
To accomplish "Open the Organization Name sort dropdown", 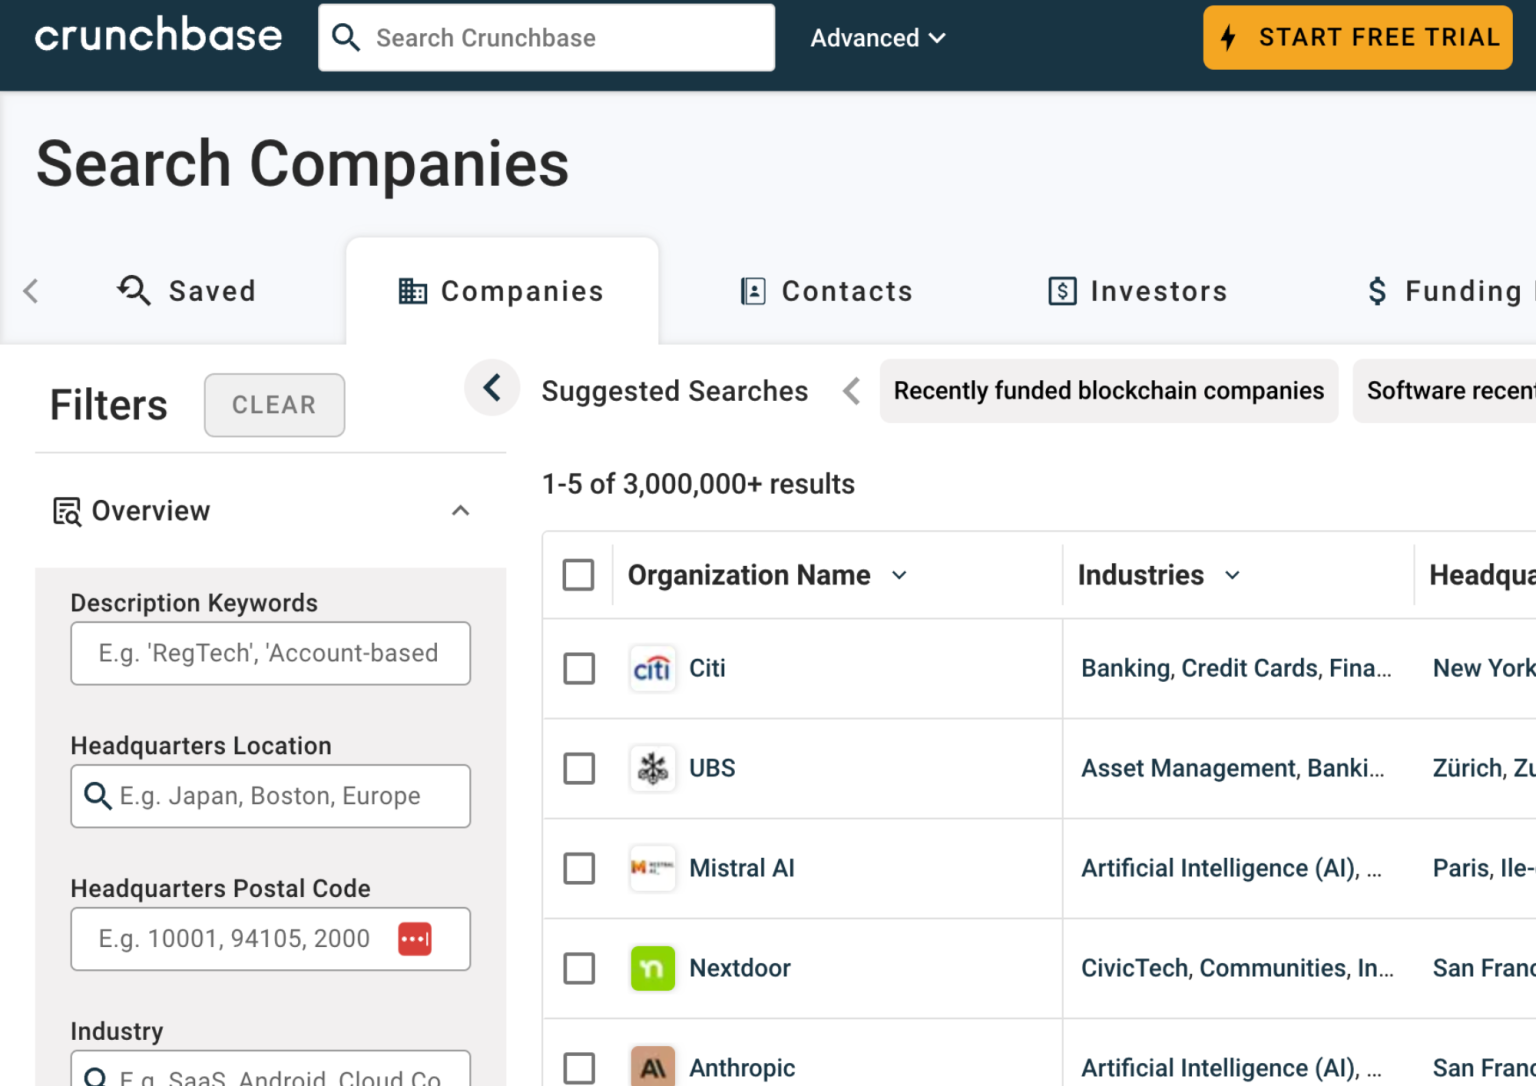I will (898, 575).
